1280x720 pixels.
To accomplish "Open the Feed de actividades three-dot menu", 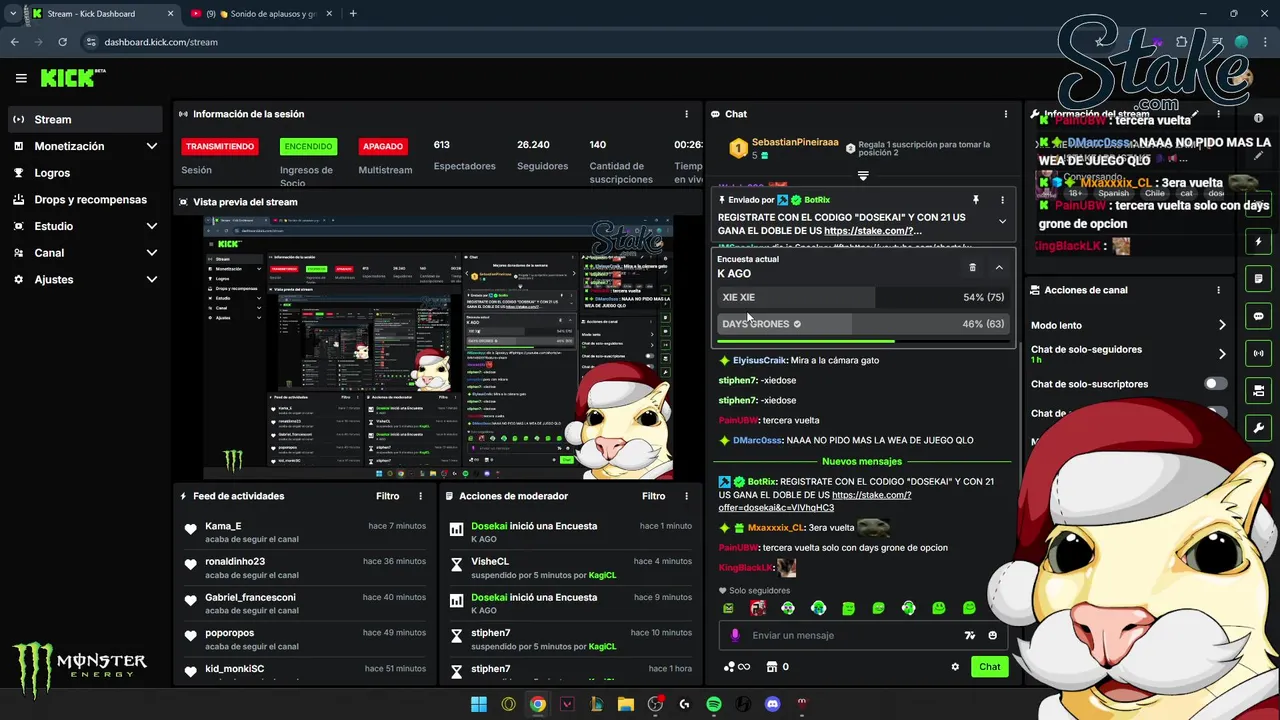I will coord(420,496).
